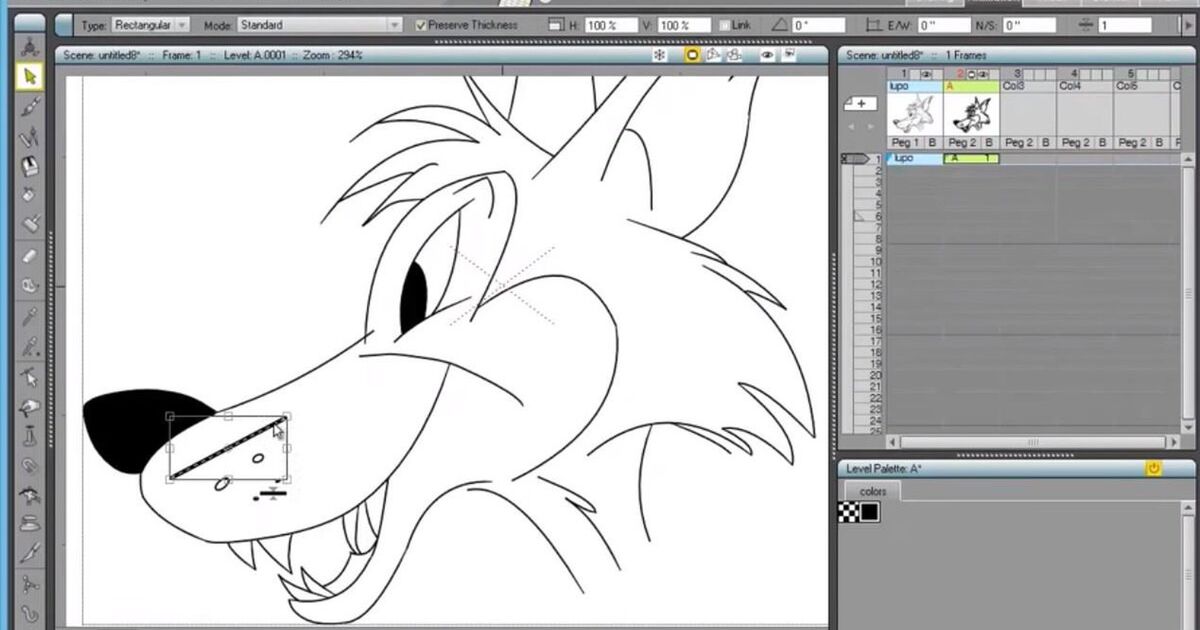Select the Brush tool
This screenshot has width=1200, height=630.
tap(30, 105)
